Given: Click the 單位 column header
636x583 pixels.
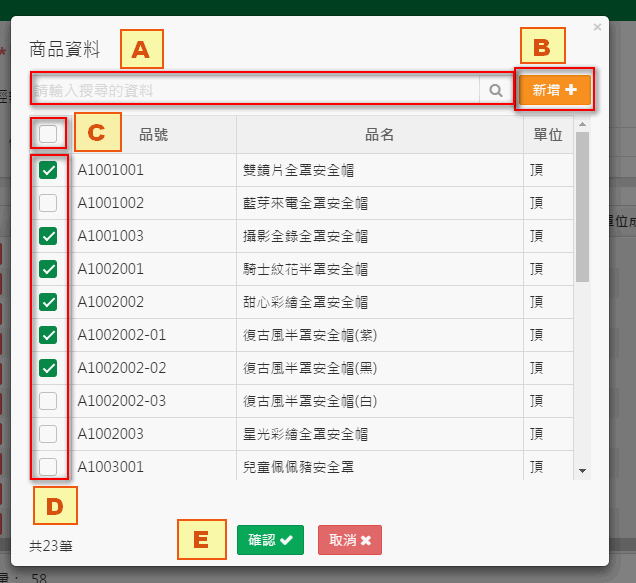Looking at the screenshot, I should point(548,134).
